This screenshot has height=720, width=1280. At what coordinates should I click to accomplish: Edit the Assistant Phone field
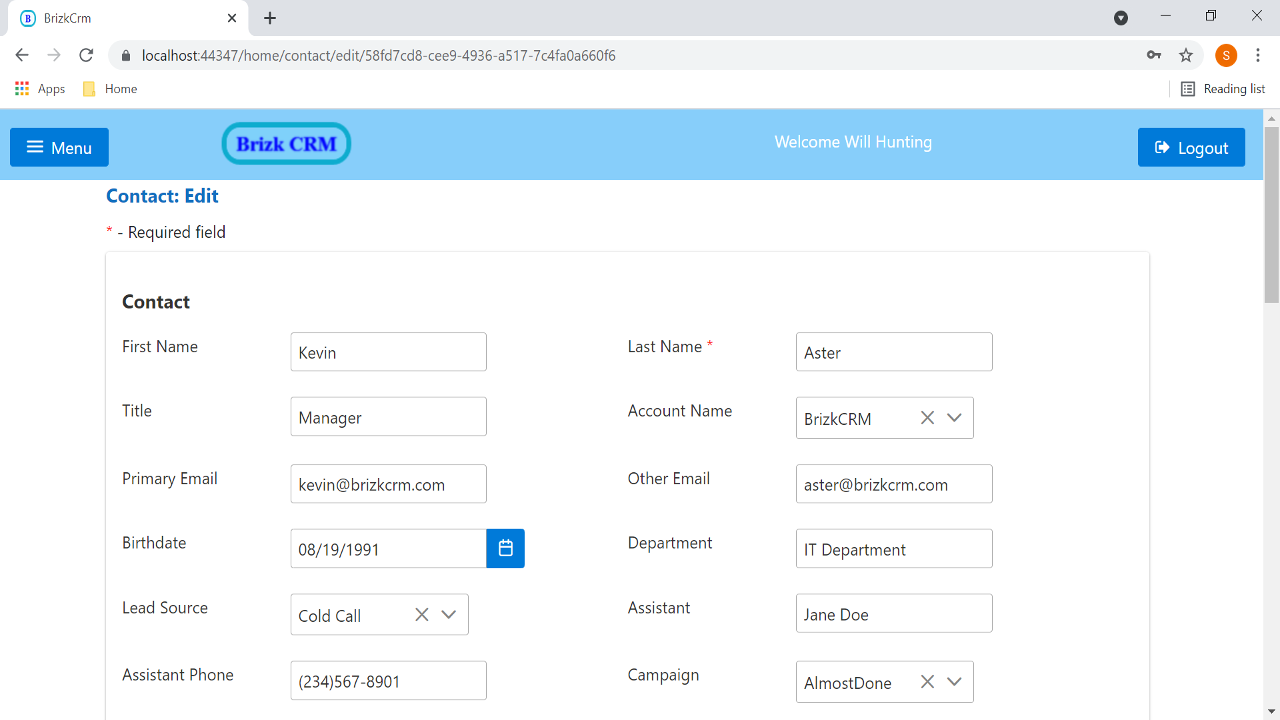pyautogui.click(x=389, y=681)
